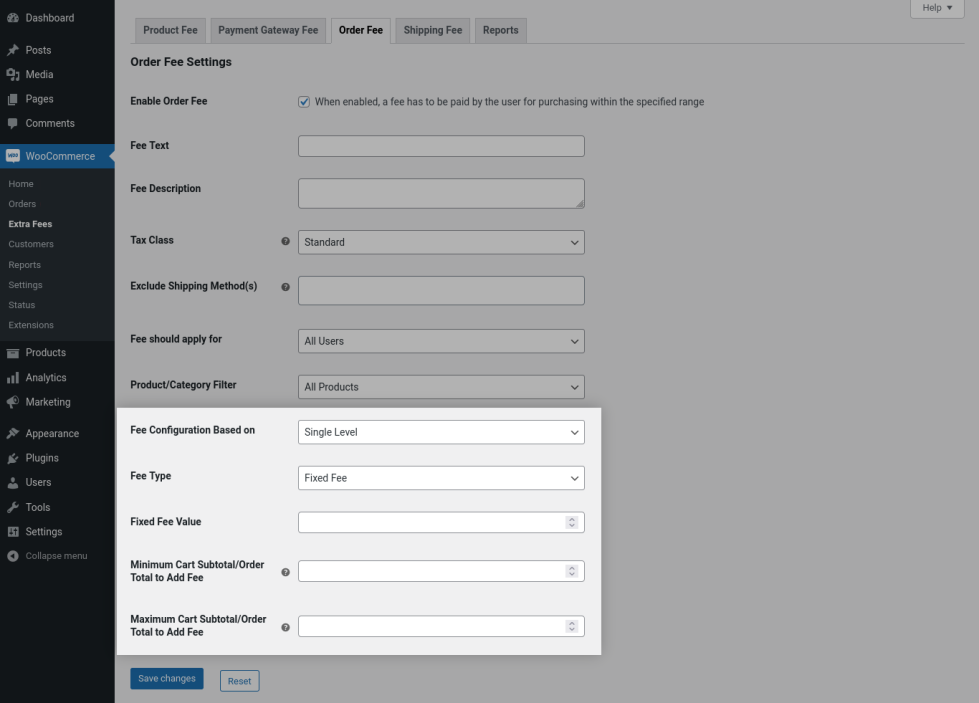Click the Save changes button
This screenshot has width=979, height=703.
(x=166, y=679)
